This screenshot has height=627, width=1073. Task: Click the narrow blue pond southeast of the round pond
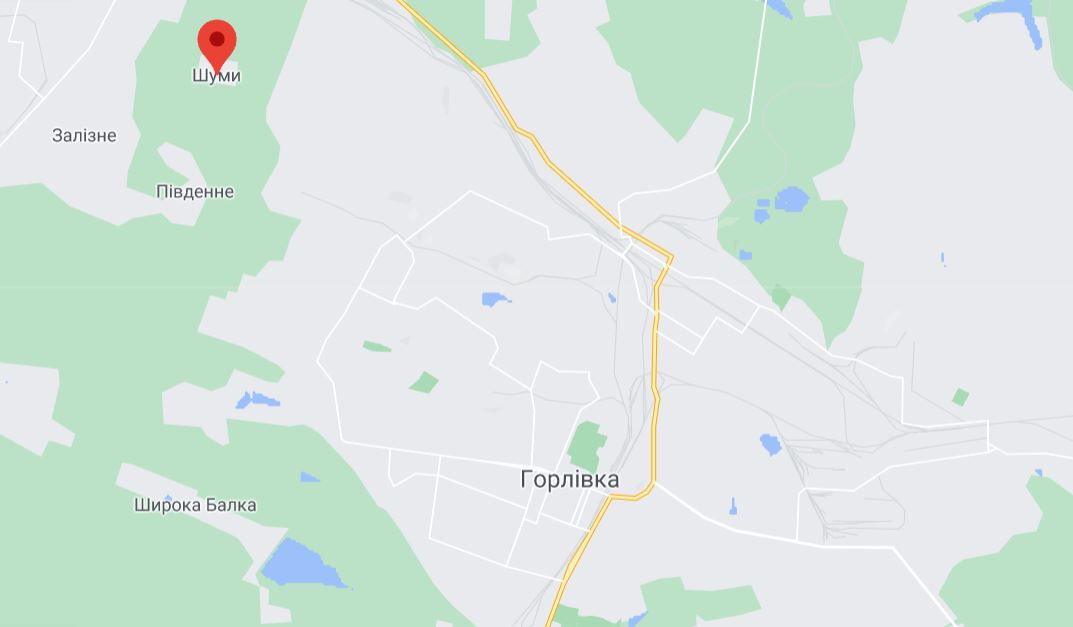click(733, 507)
